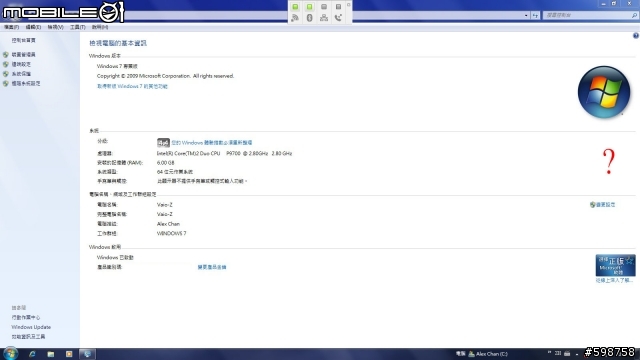
Task: Close the floating connectivity panel
Action: 349,4
